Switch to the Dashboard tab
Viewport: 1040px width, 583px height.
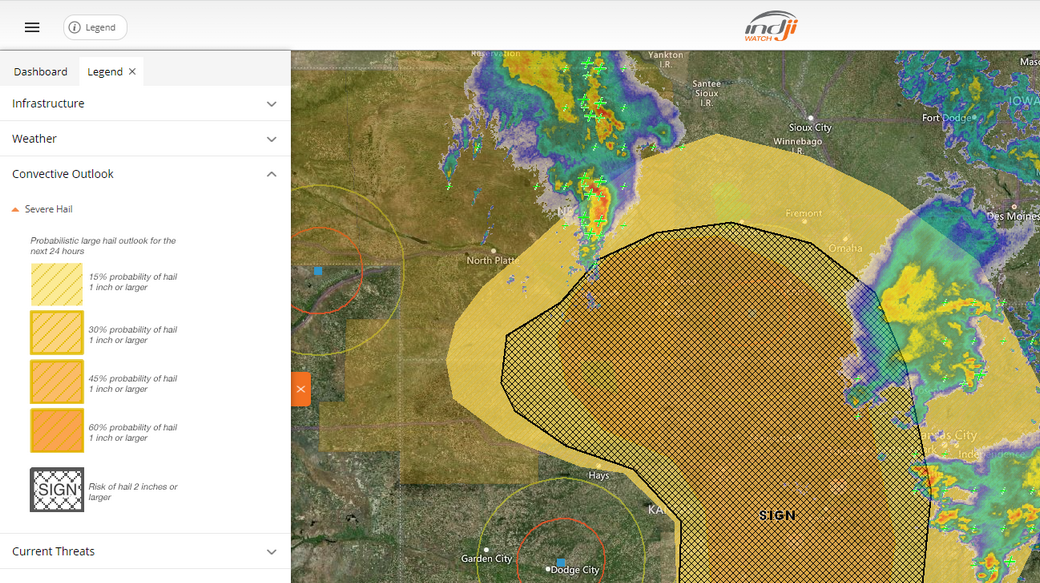(41, 72)
